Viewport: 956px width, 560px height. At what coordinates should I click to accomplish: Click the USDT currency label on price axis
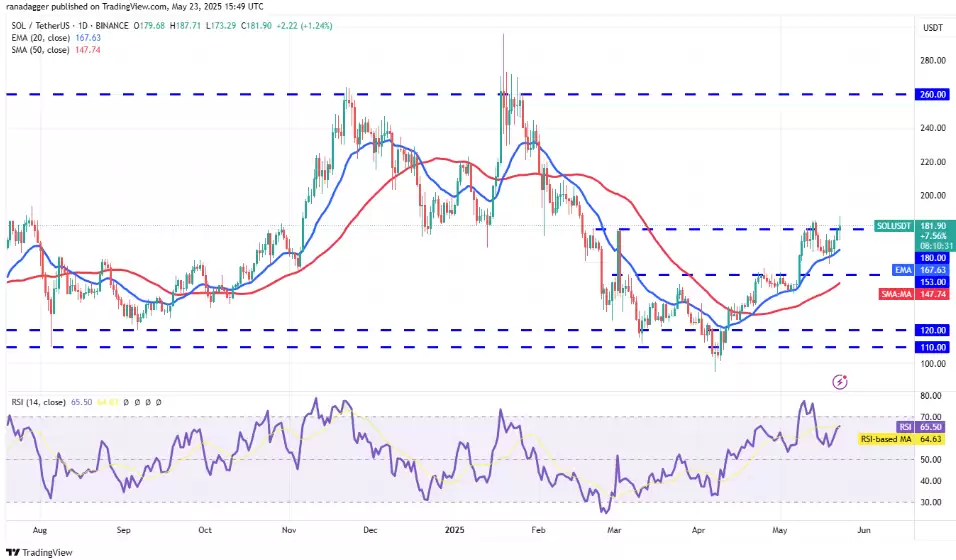(x=933, y=28)
